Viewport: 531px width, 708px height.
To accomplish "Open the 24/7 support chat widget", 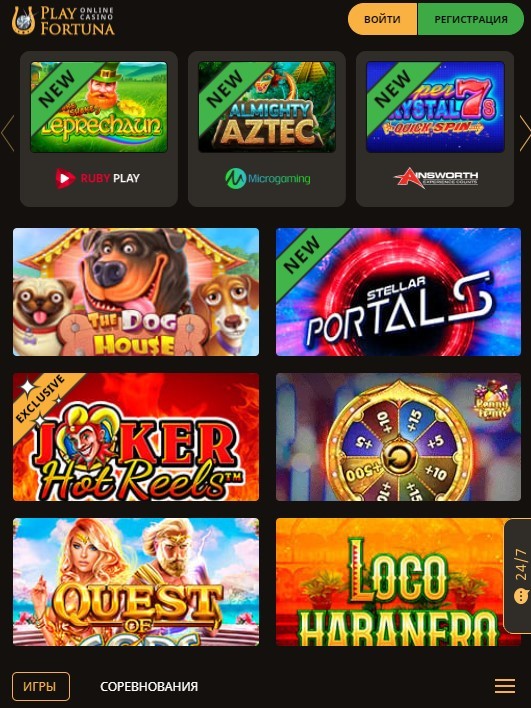I will pyautogui.click(x=520, y=576).
